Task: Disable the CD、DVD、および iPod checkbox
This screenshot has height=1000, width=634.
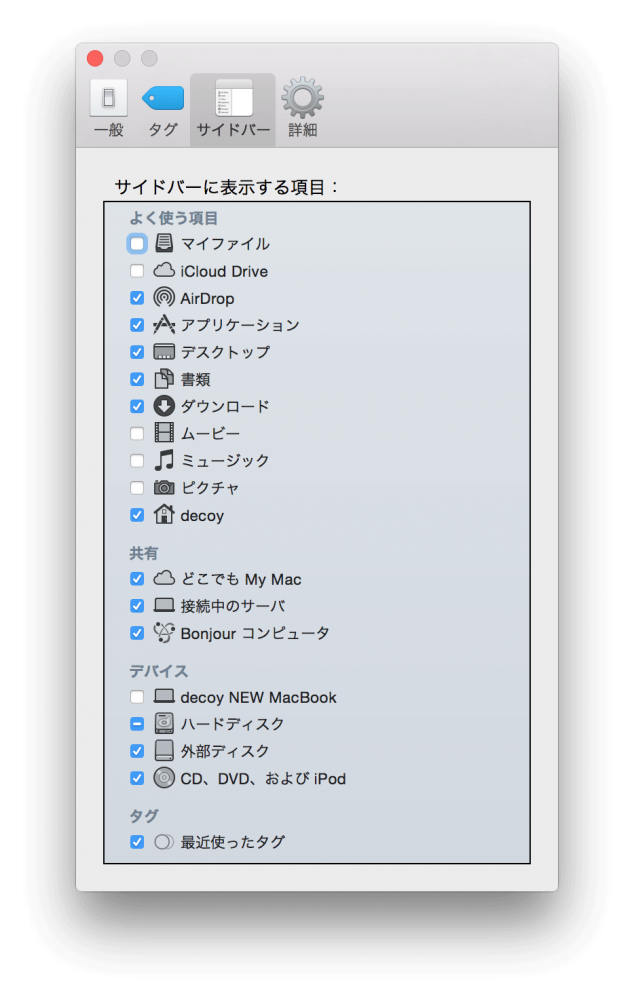Action: click(136, 778)
